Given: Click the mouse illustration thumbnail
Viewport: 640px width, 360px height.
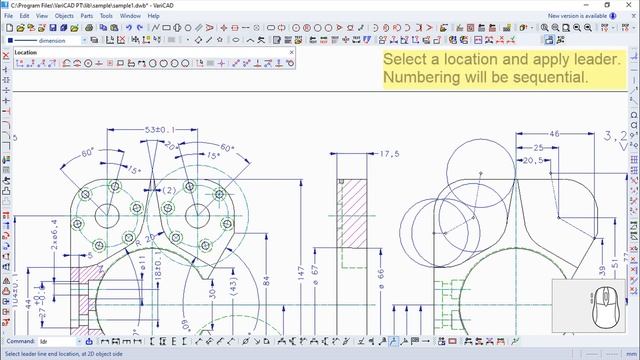Looking at the screenshot, I should (x=589, y=306).
